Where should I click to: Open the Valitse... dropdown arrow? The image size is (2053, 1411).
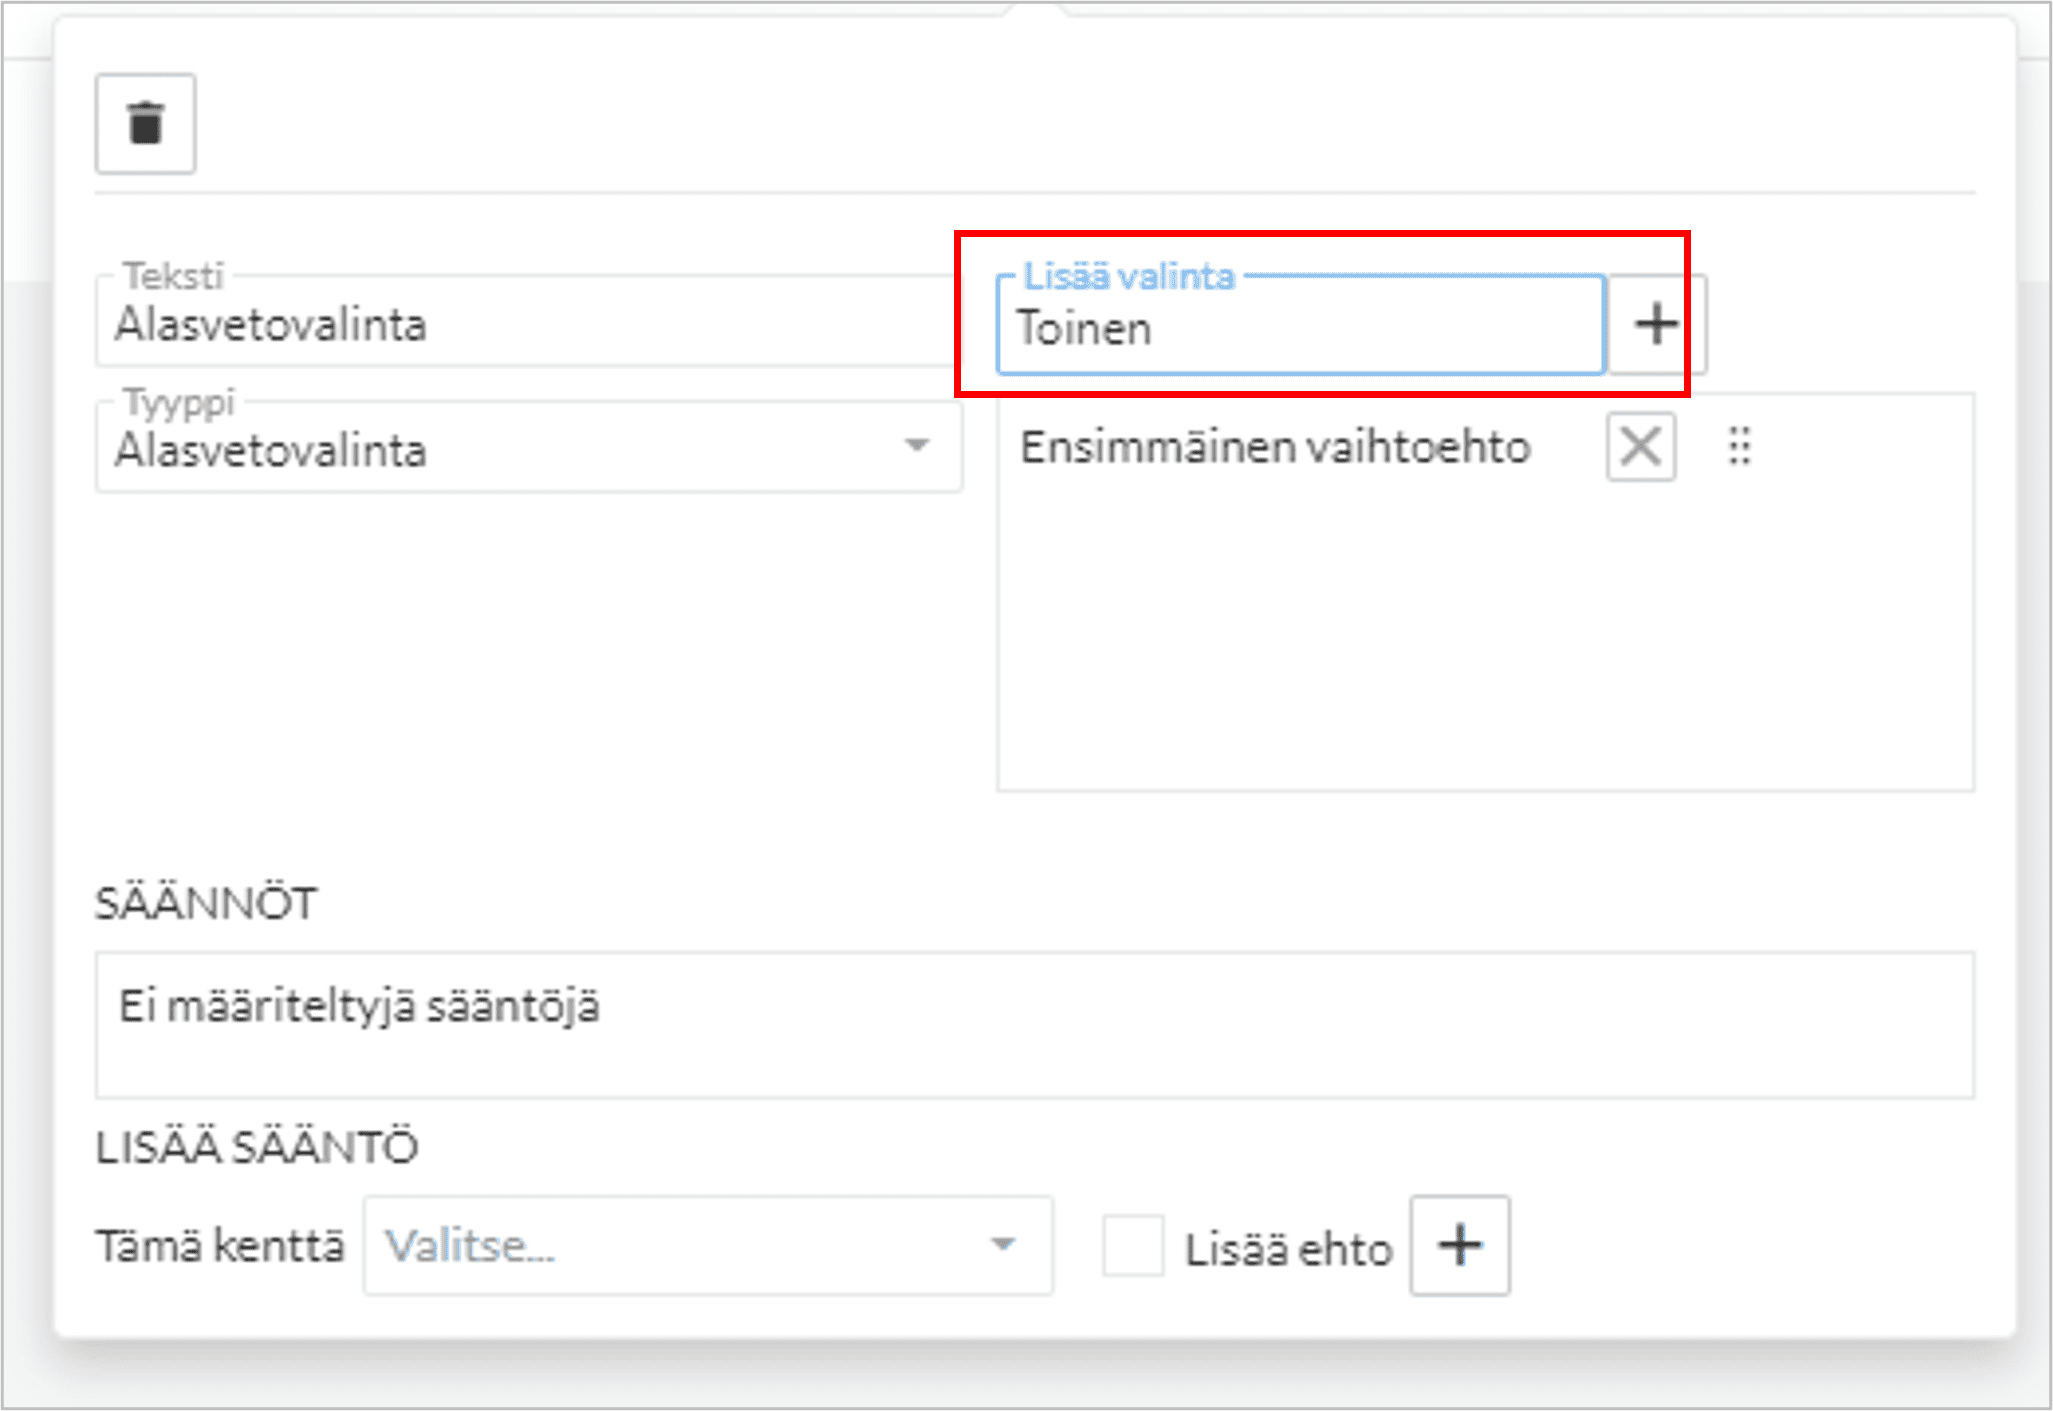point(1002,1245)
